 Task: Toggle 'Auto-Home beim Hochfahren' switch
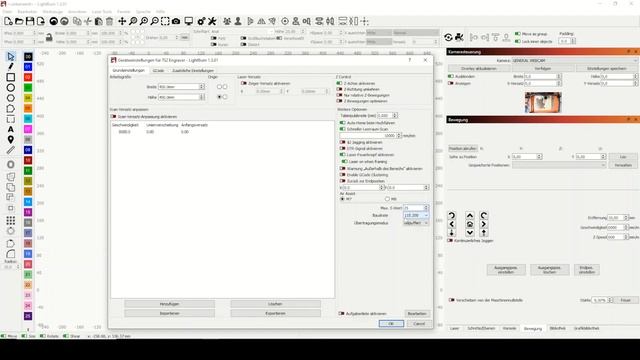point(342,122)
